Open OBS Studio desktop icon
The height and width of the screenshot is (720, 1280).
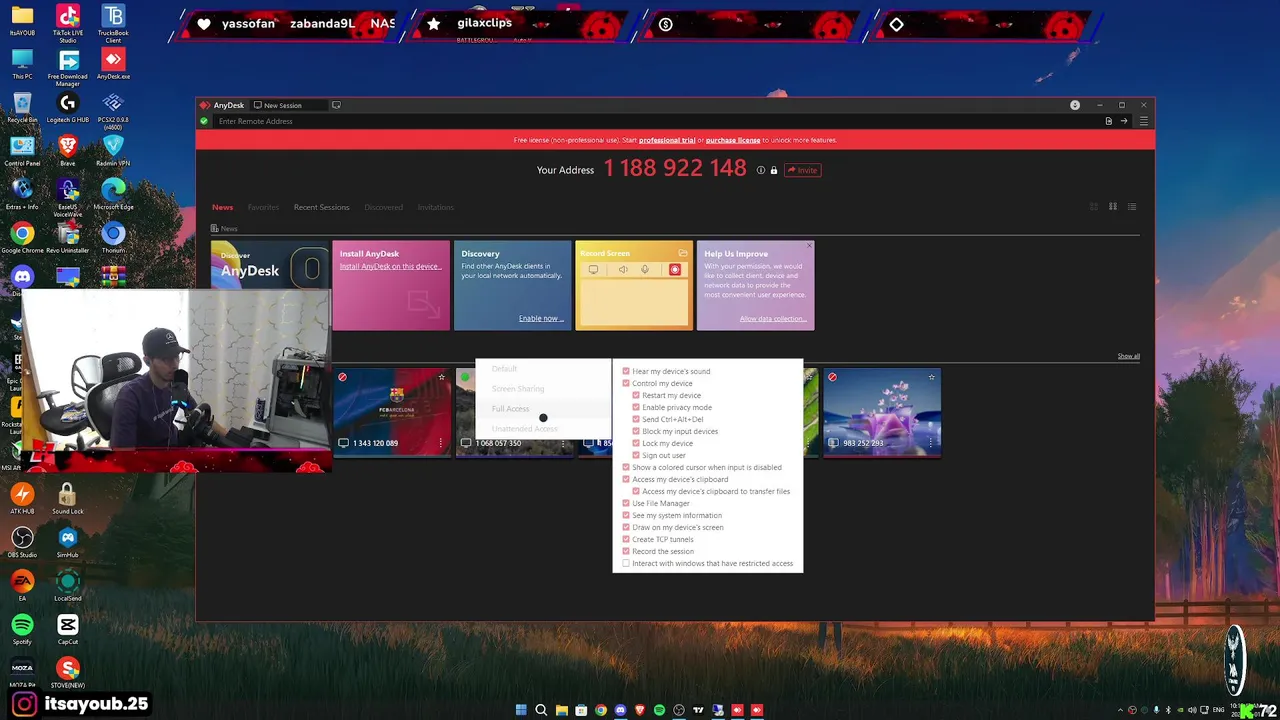pos(22,542)
